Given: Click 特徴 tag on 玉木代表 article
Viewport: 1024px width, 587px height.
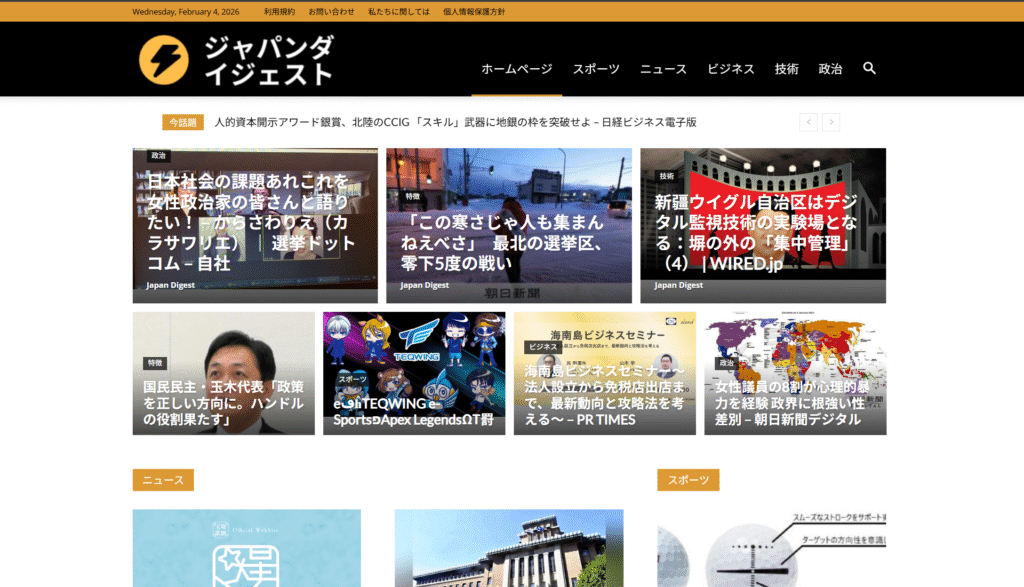Looking at the screenshot, I should pyautogui.click(x=155, y=363).
